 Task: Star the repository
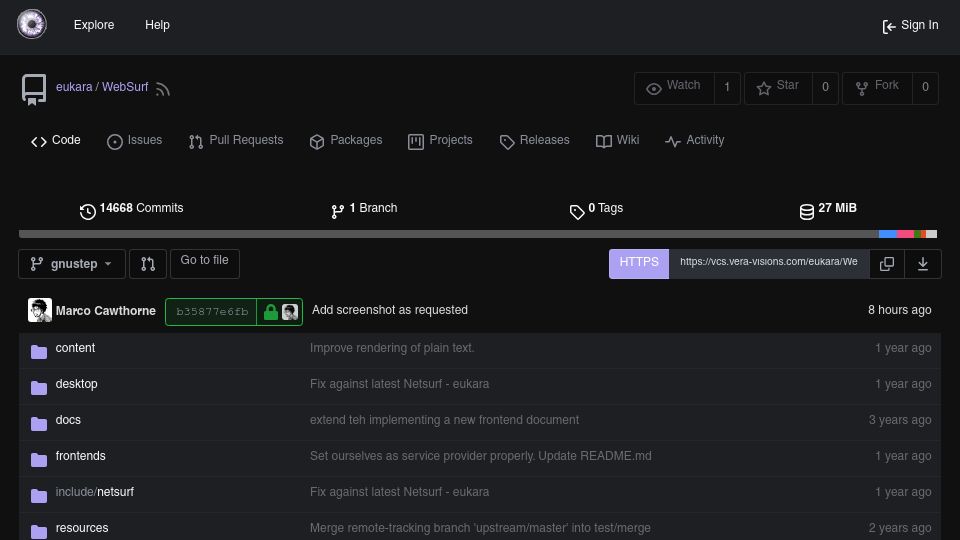tap(778, 88)
